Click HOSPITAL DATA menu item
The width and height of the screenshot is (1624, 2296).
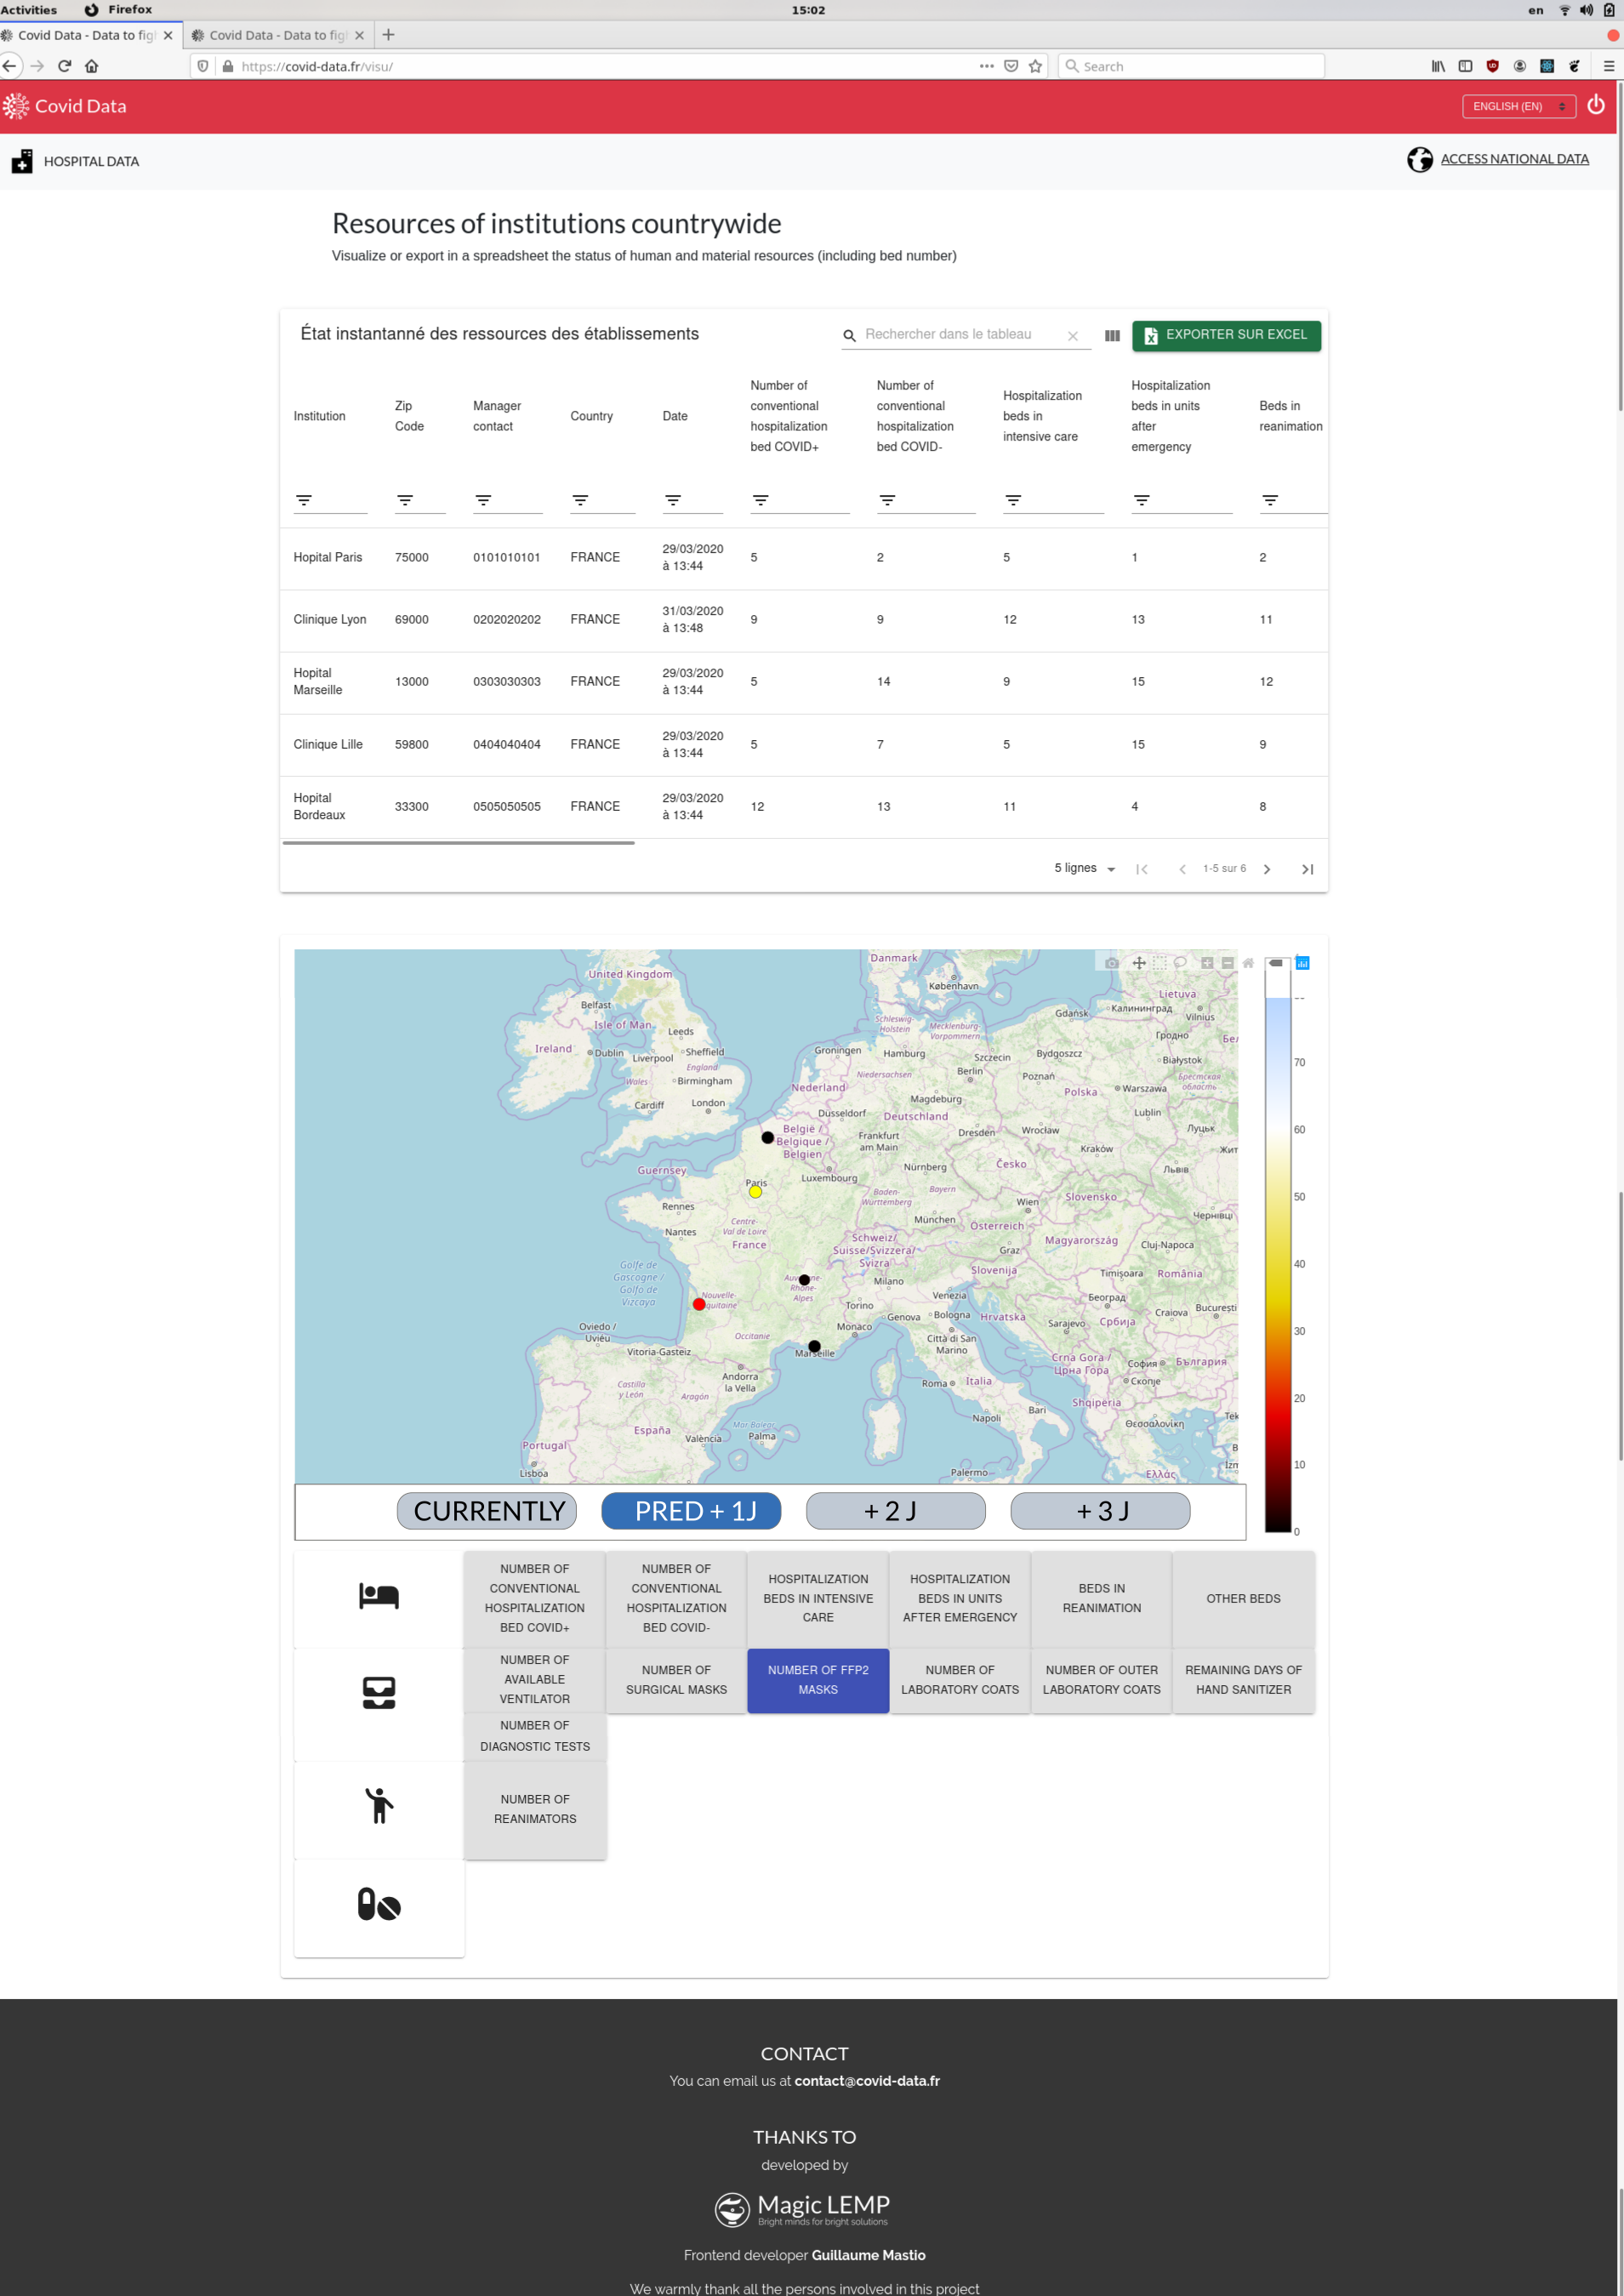[x=91, y=161]
